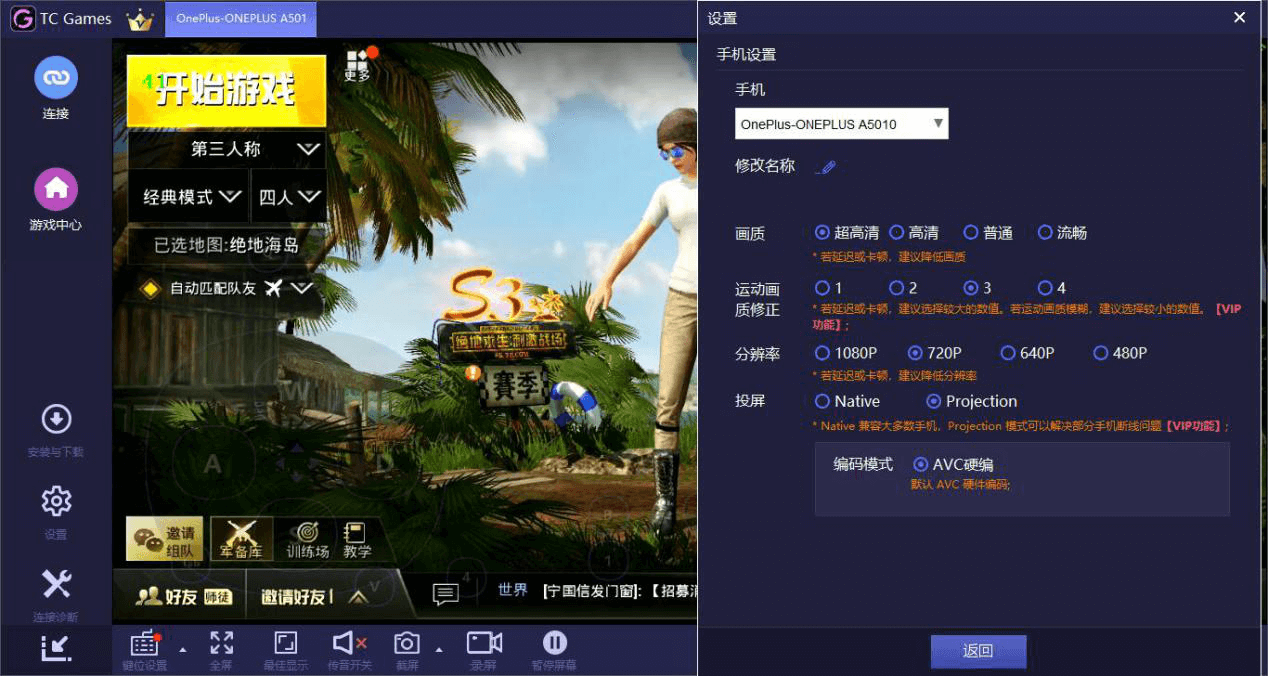Image resolution: width=1268 pixels, height=676 pixels.
Task: Start recording with 录屏 icon
Action: tap(484, 643)
